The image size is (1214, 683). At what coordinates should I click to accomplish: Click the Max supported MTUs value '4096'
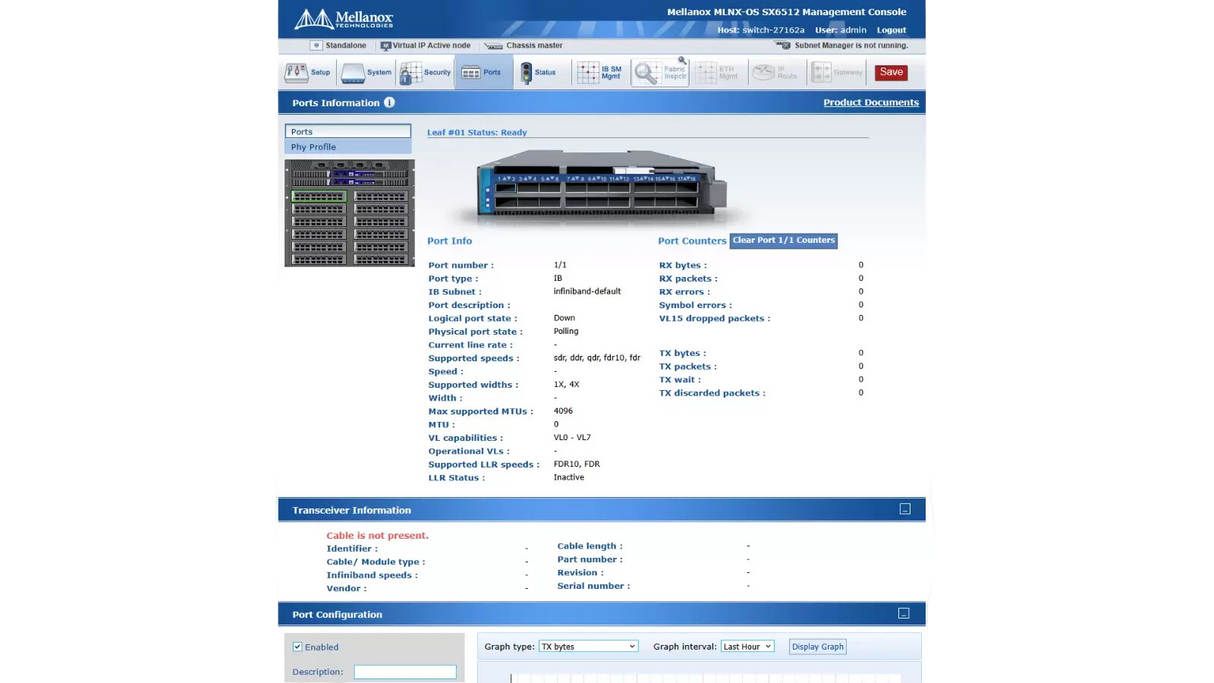[x=563, y=411]
